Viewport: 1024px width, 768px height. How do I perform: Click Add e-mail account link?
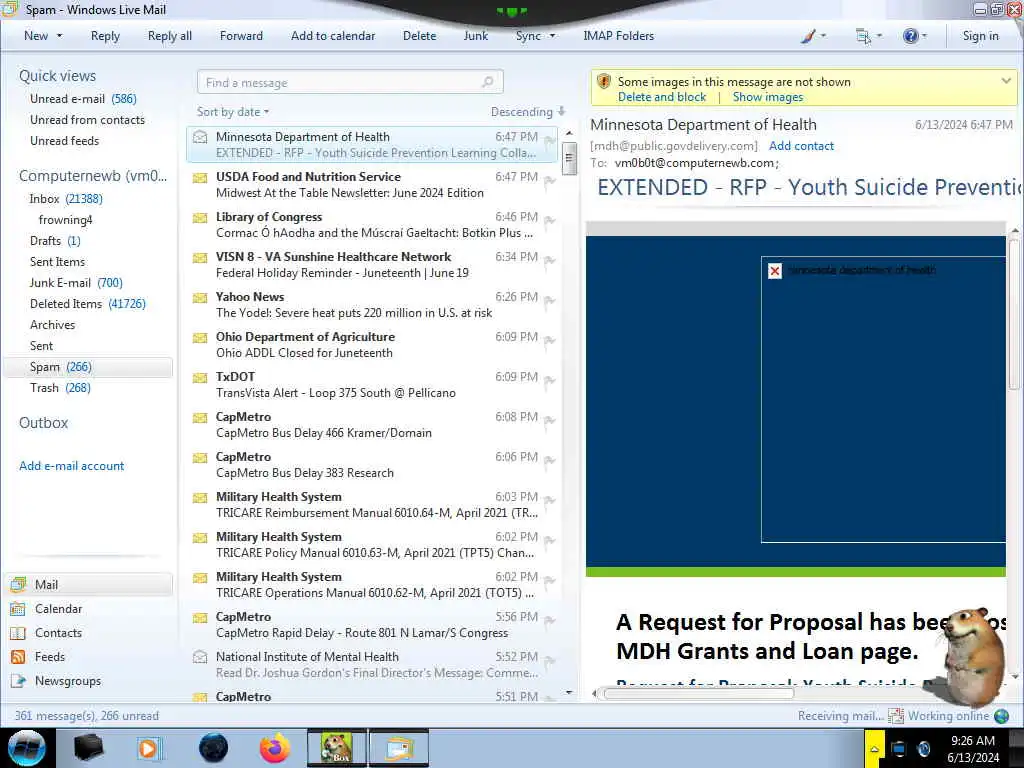[x=71, y=466]
